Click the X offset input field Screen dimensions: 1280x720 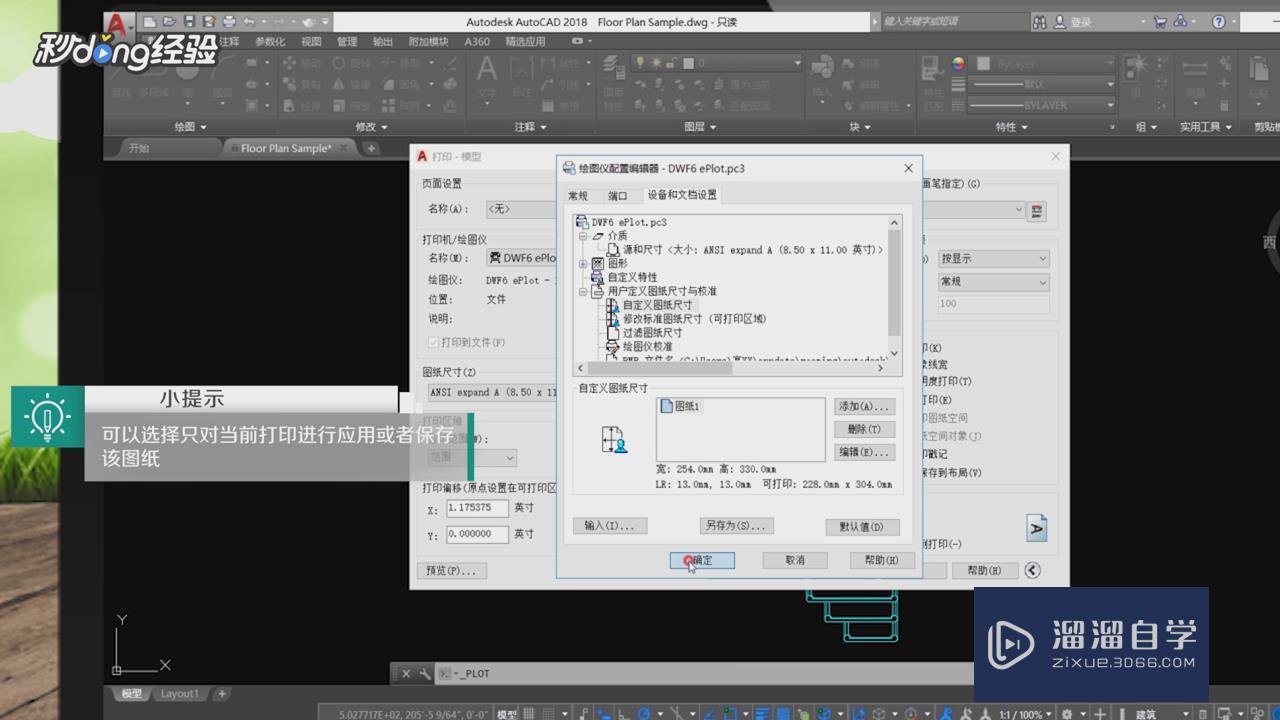pos(478,508)
